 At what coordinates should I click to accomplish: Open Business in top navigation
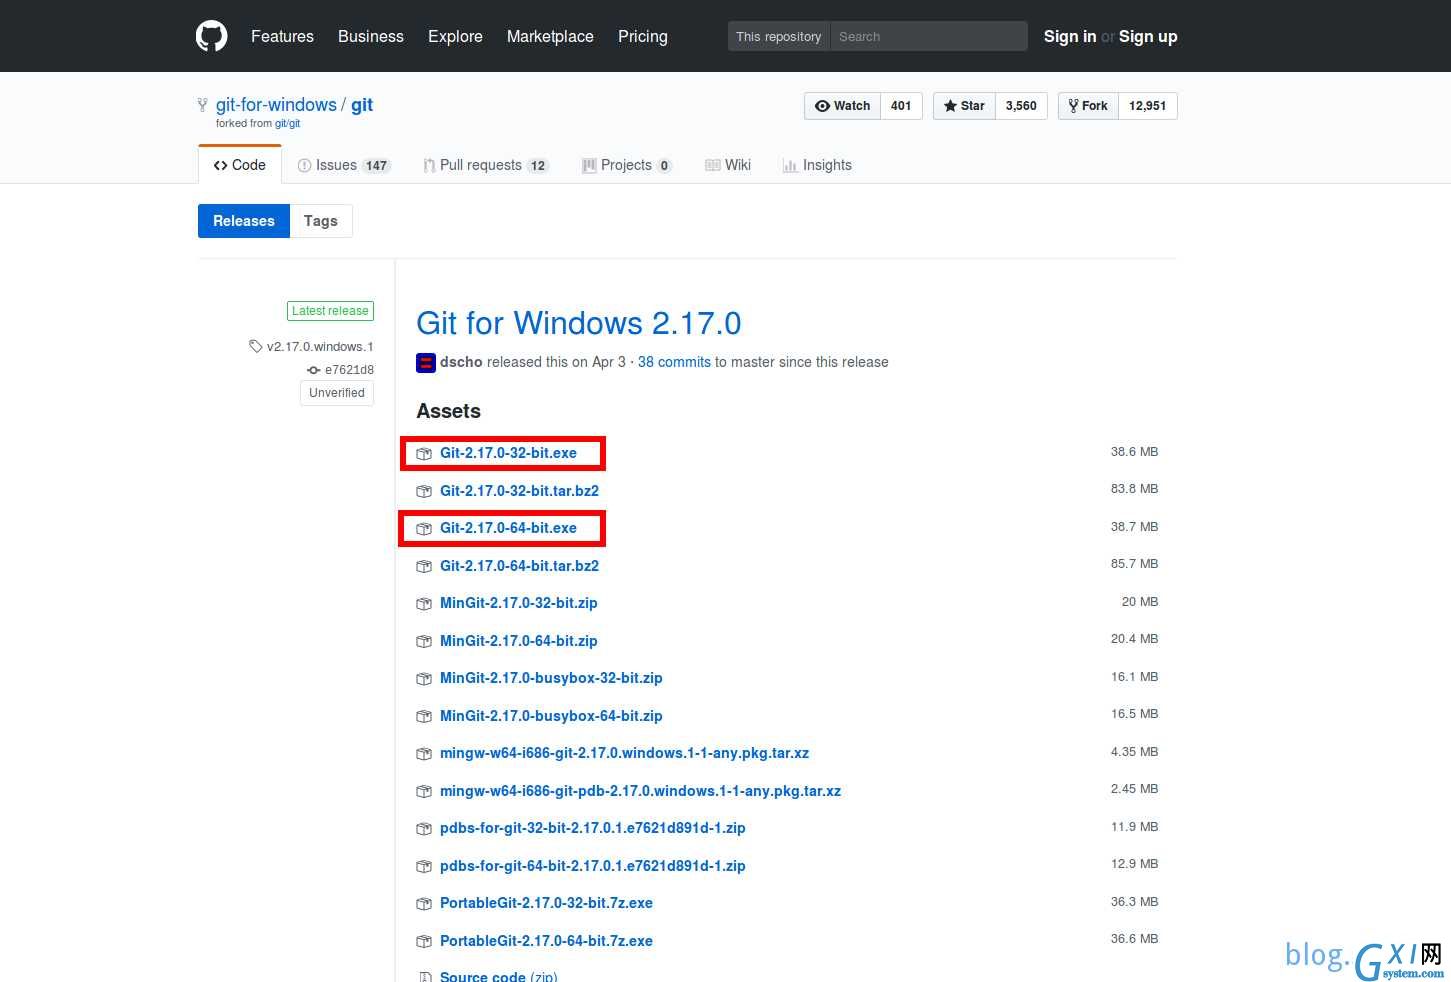(371, 36)
